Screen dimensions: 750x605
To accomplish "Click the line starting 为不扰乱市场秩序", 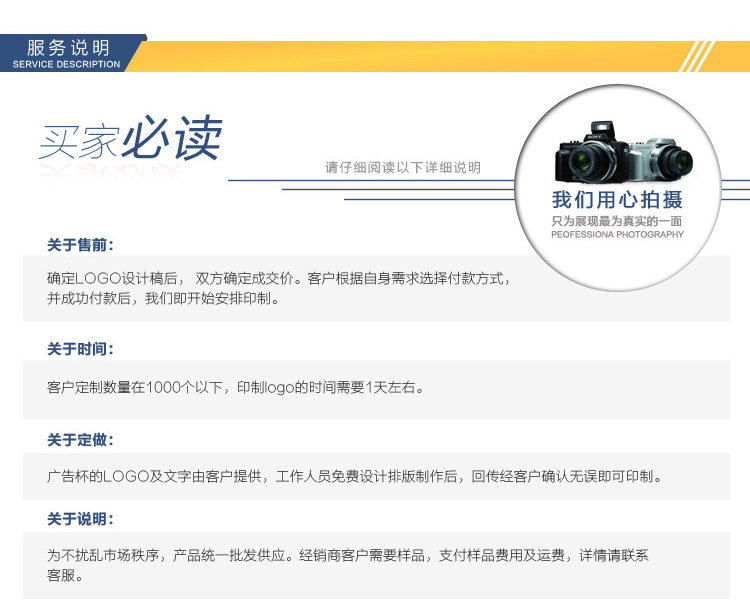I will 348,555.
